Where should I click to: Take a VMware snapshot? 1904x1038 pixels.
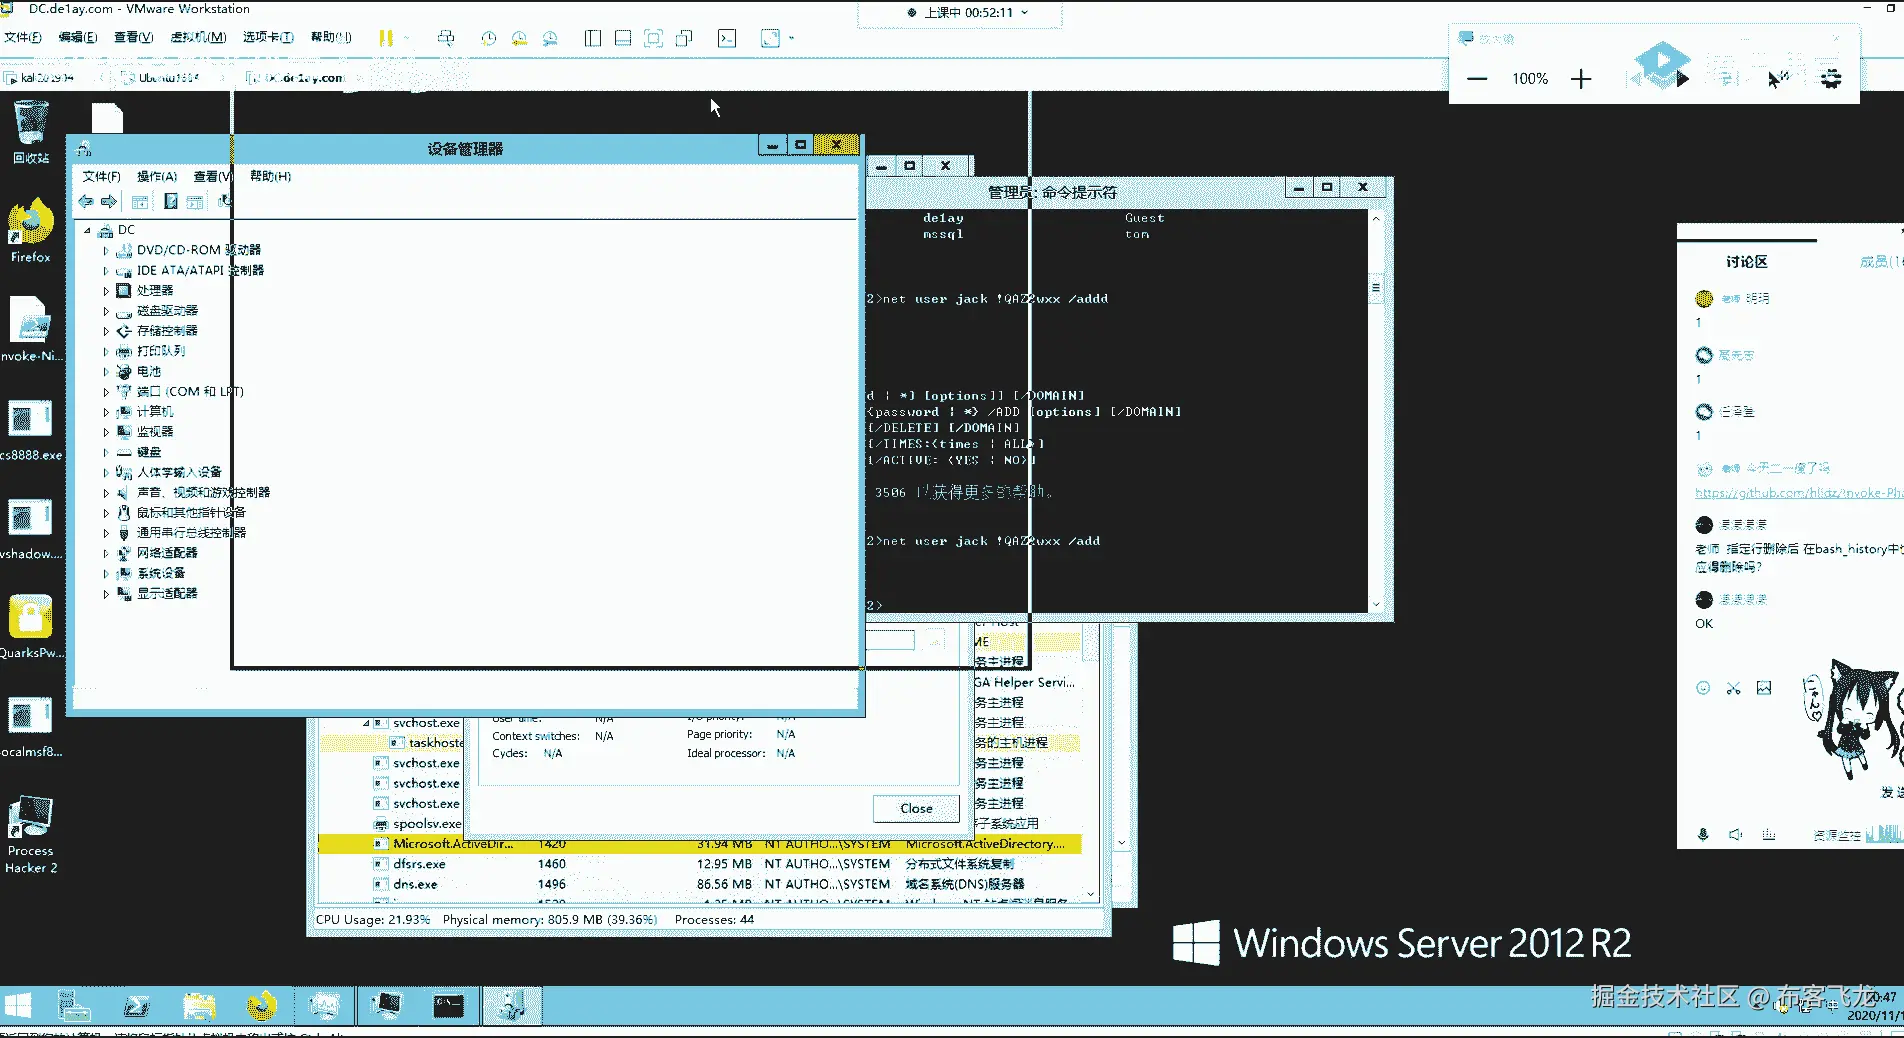click(488, 38)
